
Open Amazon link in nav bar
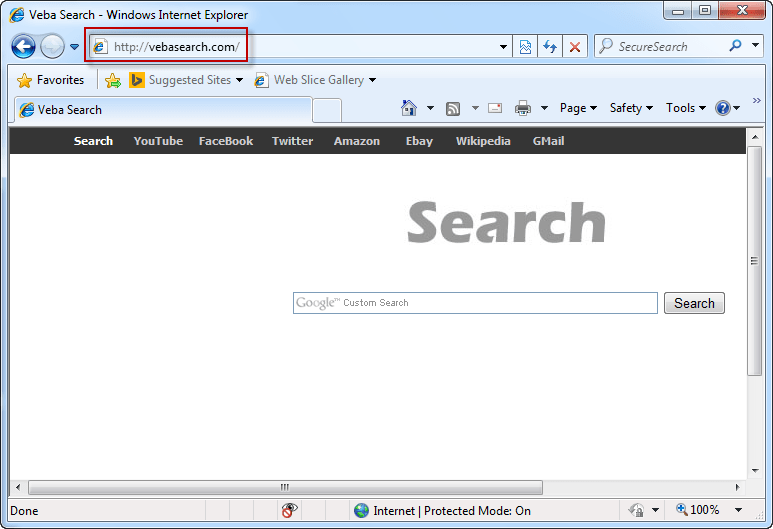pyautogui.click(x=357, y=141)
